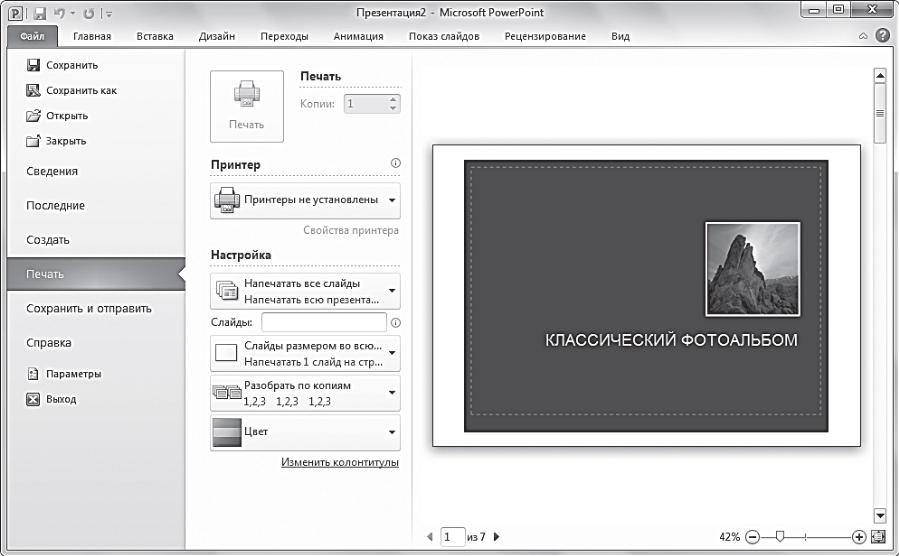This screenshot has width=899, height=556.
Task: Open the Разобрать по копиям dropdown
Action: coord(305,393)
